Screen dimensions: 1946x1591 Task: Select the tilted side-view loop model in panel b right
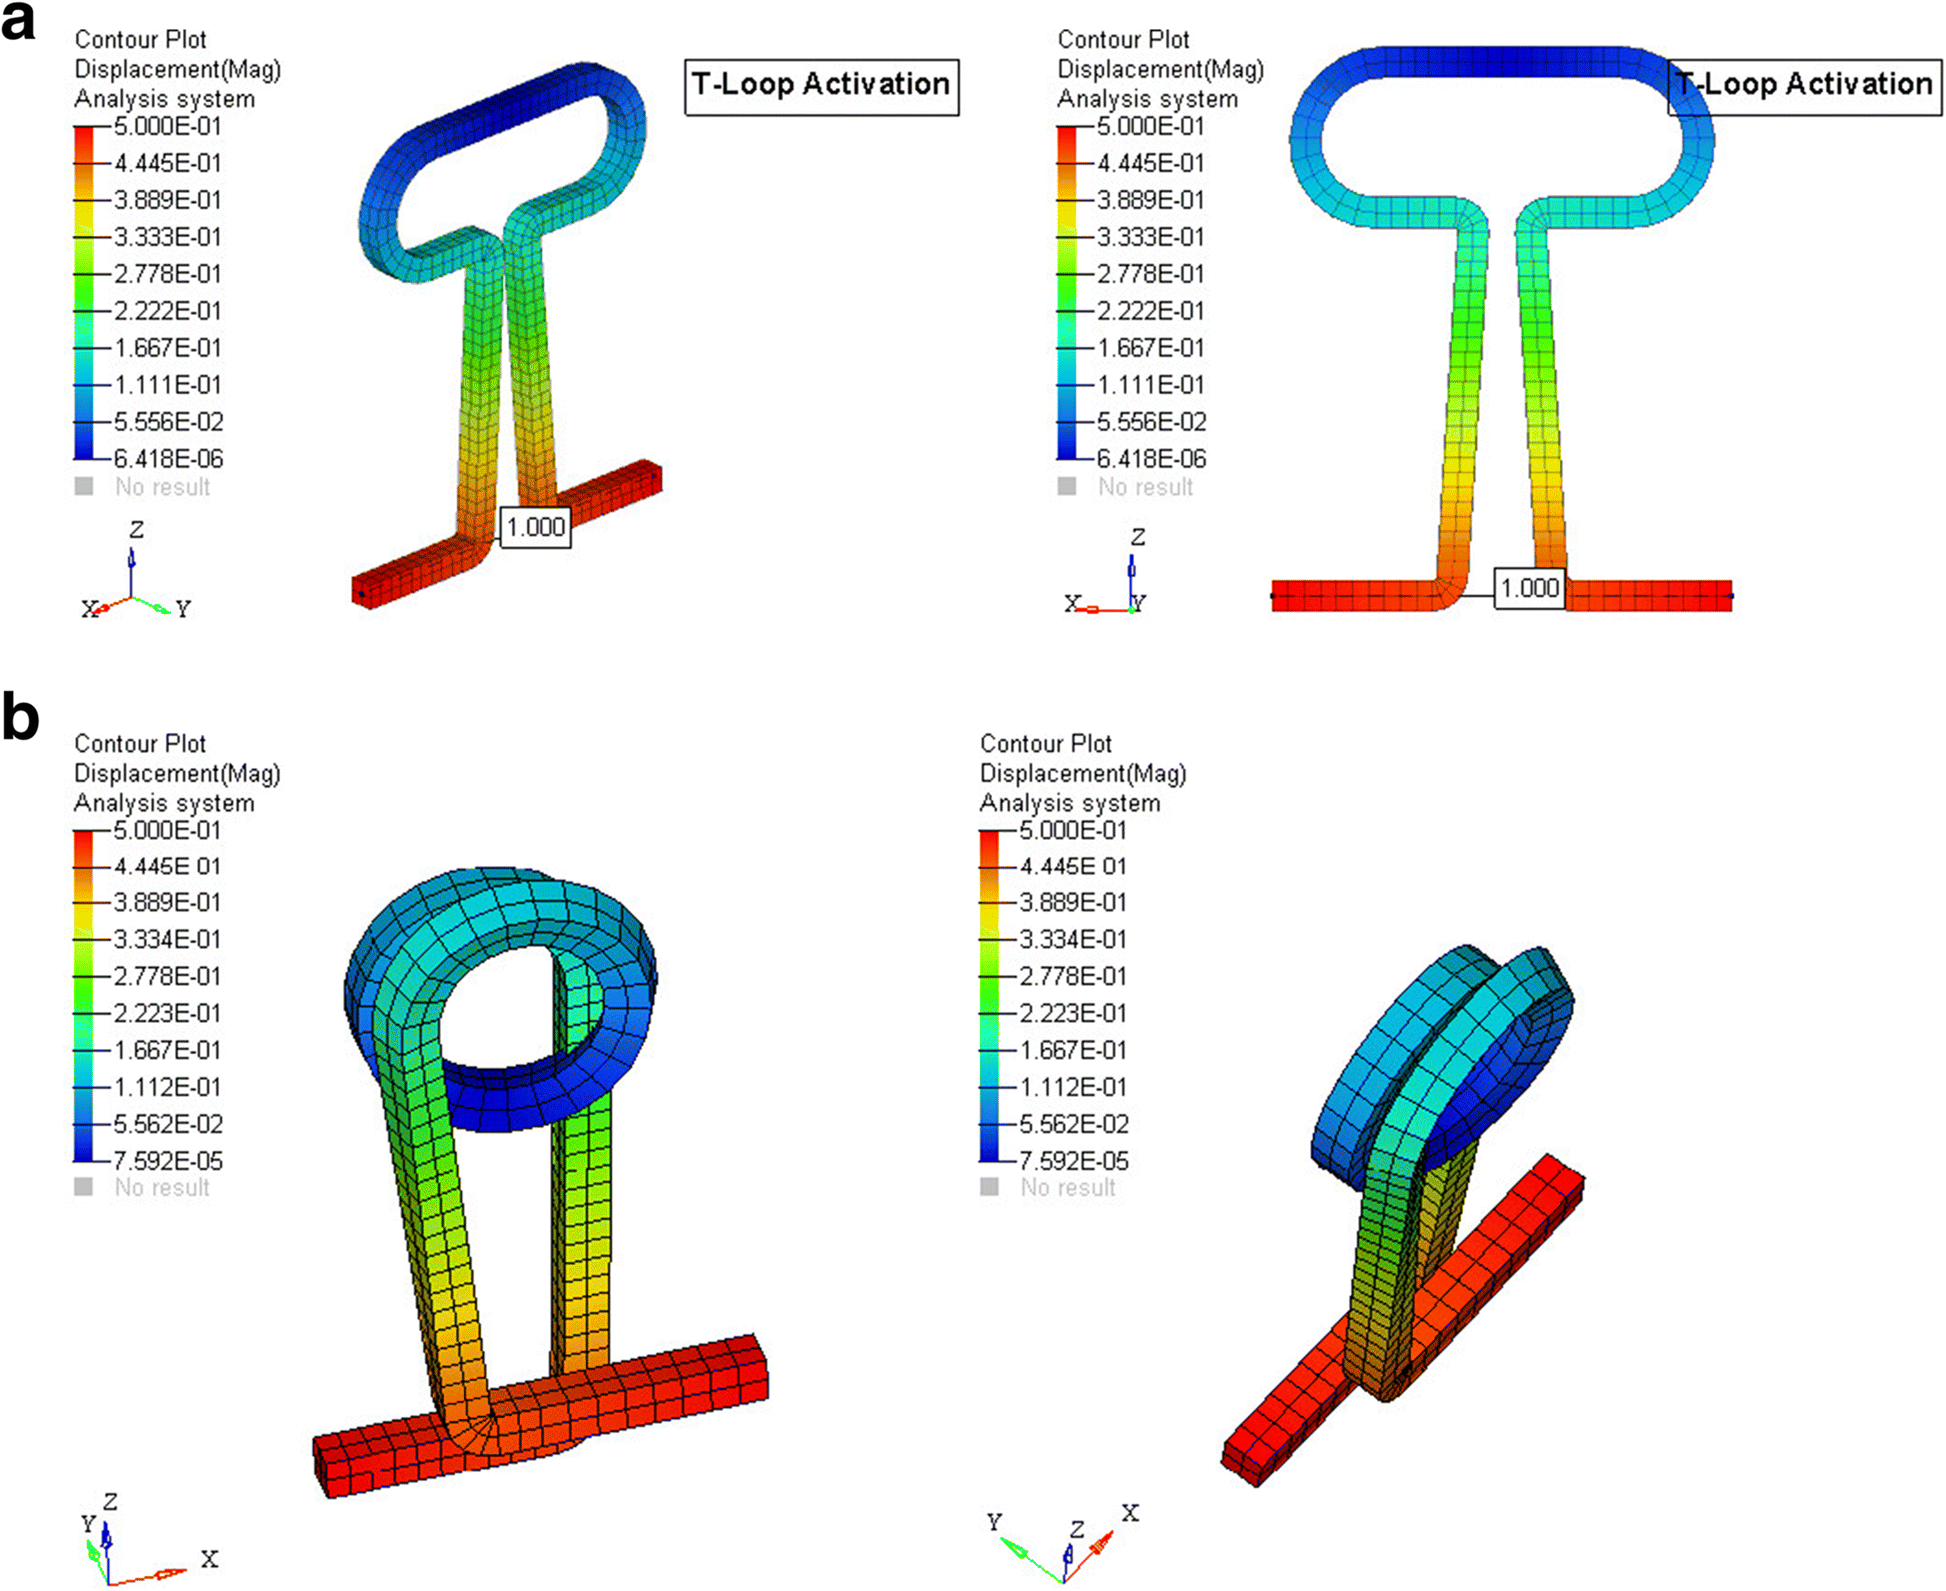tap(1403, 1215)
